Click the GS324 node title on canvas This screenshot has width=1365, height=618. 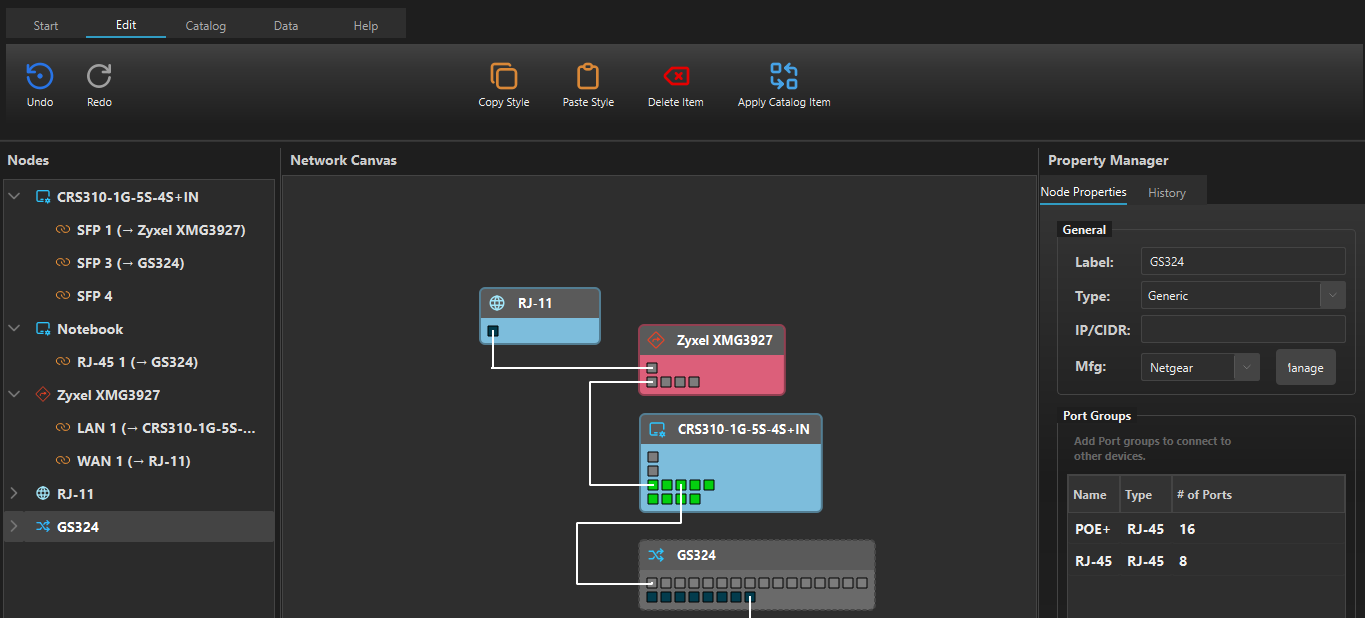pyautogui.click(x=696, y=555)
